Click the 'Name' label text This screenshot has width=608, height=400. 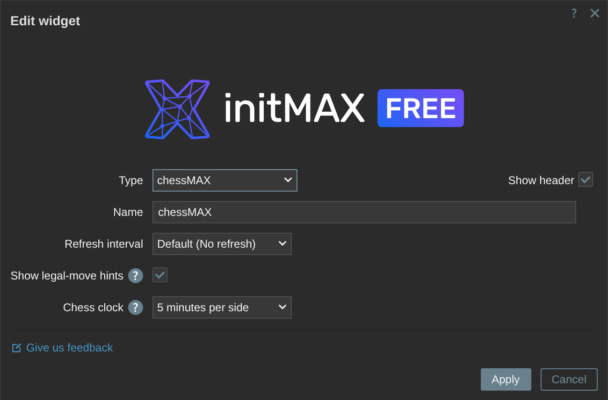[x=128, y=212]
